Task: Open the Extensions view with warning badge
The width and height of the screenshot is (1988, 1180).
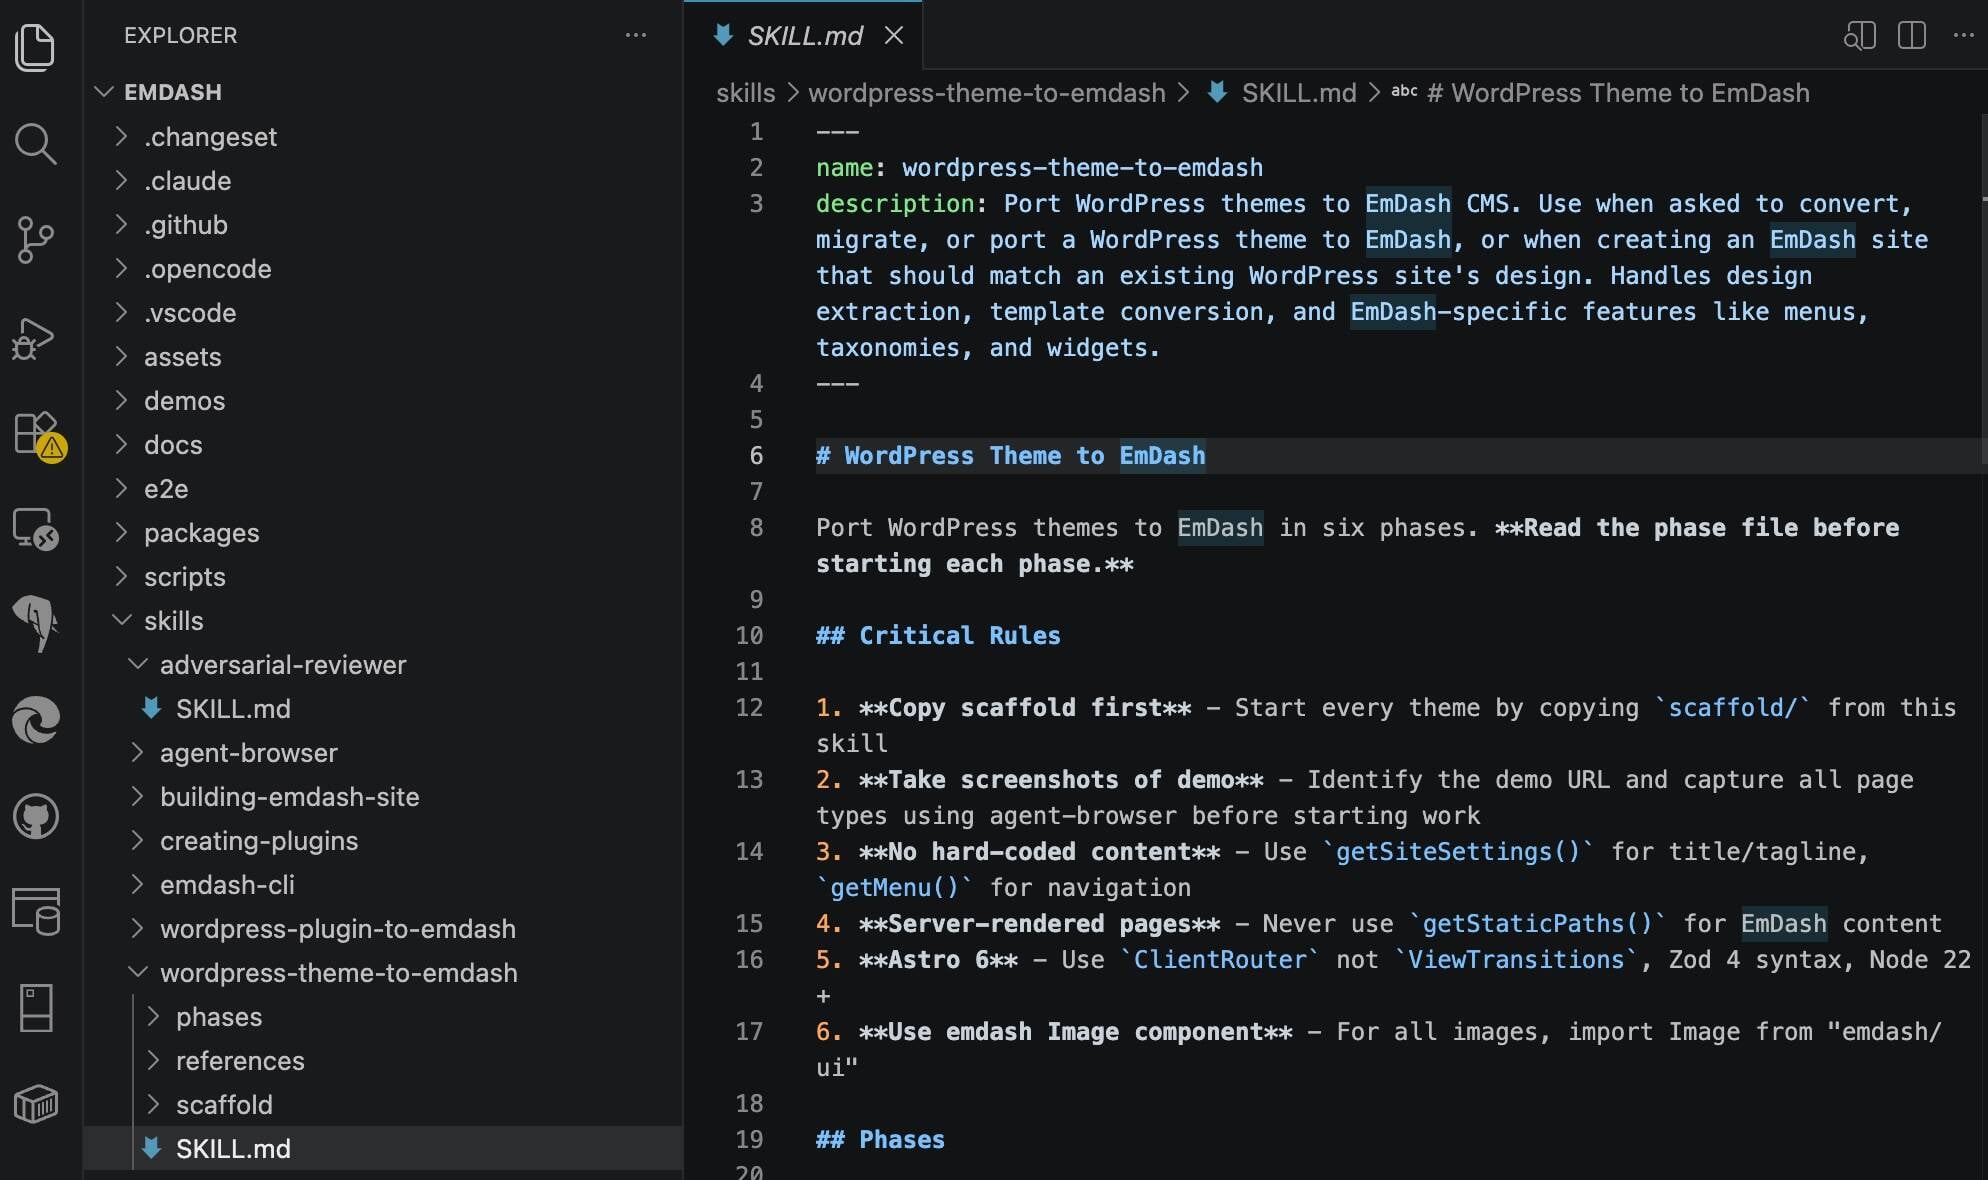Action: 36,433
